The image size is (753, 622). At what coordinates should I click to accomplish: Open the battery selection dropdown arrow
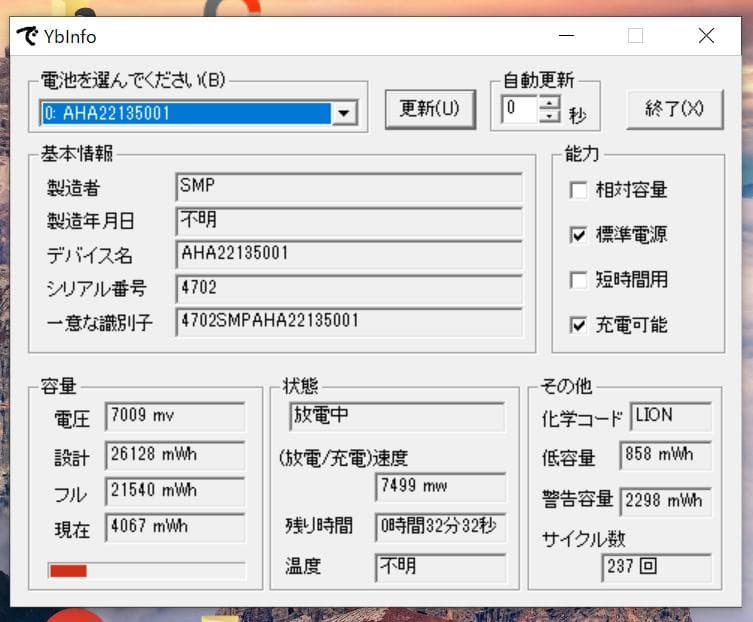coord(344,113)
